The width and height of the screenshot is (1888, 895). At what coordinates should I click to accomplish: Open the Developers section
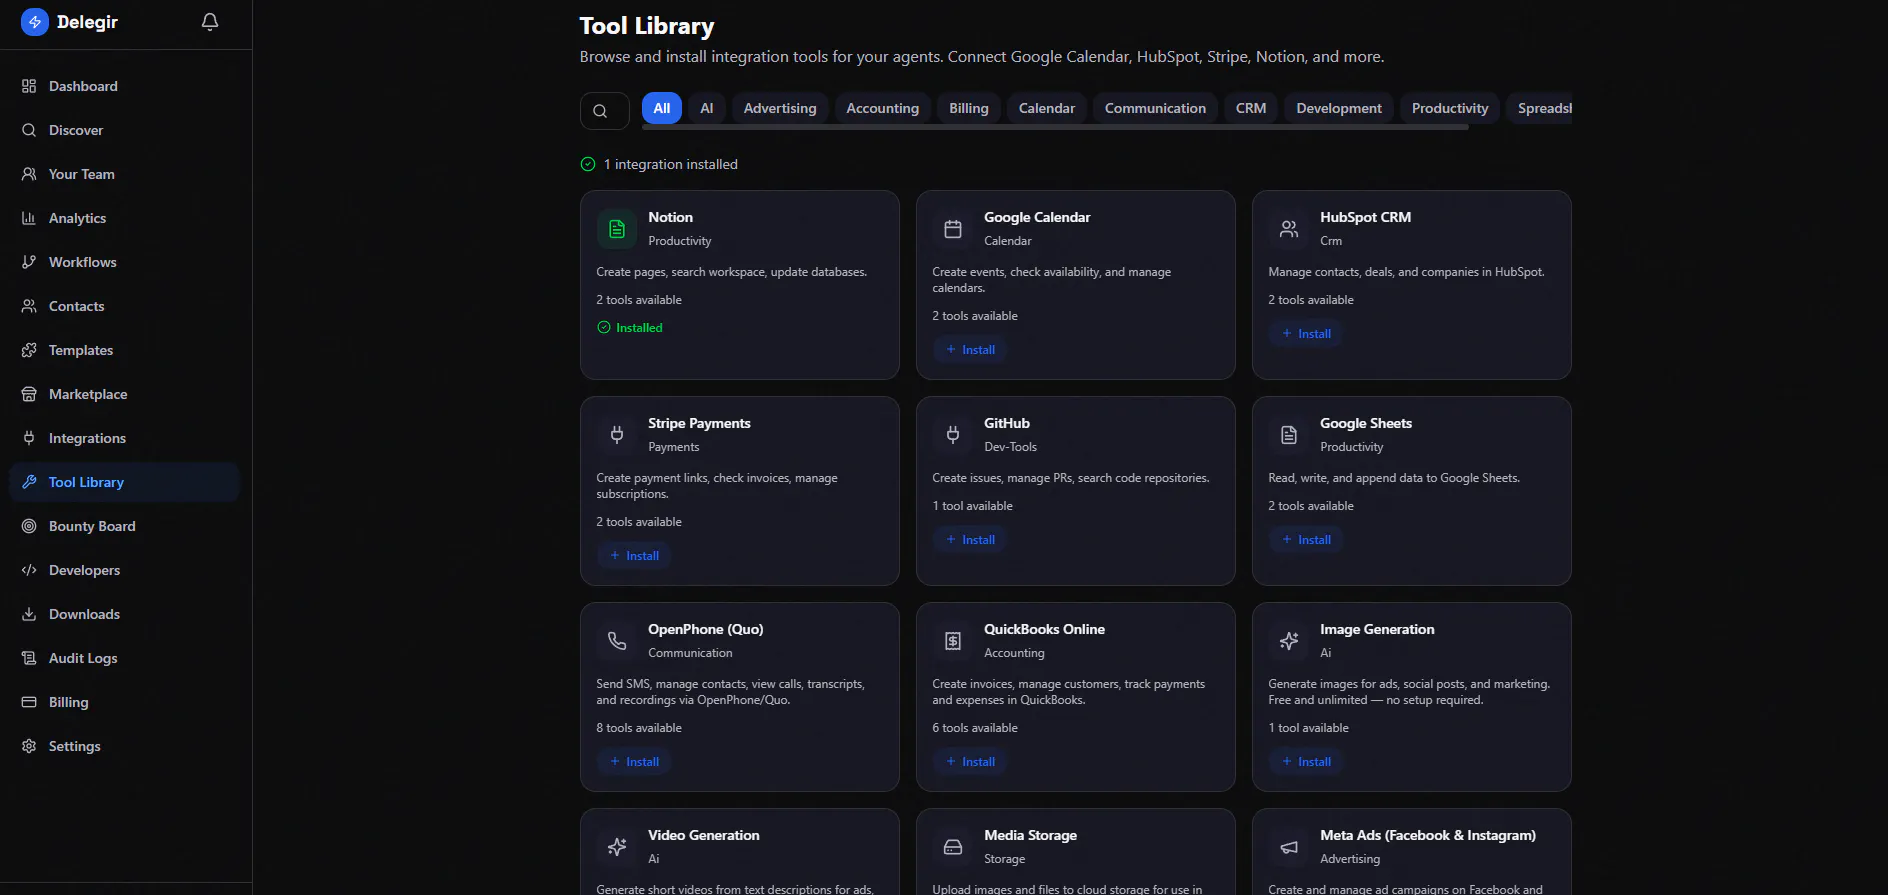point(124,570)
